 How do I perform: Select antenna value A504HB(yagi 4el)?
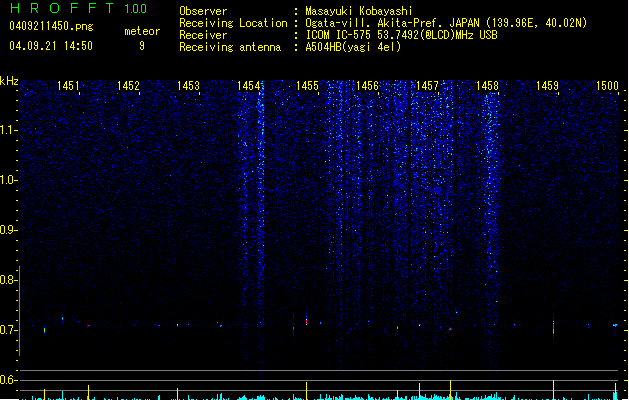click(353, 47)
